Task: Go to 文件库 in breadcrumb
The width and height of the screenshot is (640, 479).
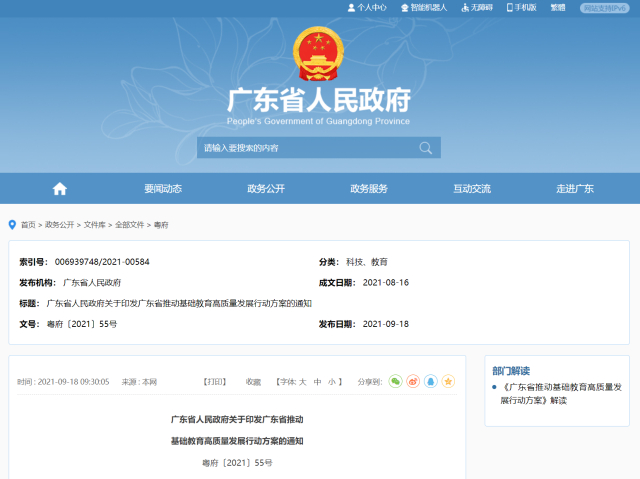Action: click(x=95, y=225)
